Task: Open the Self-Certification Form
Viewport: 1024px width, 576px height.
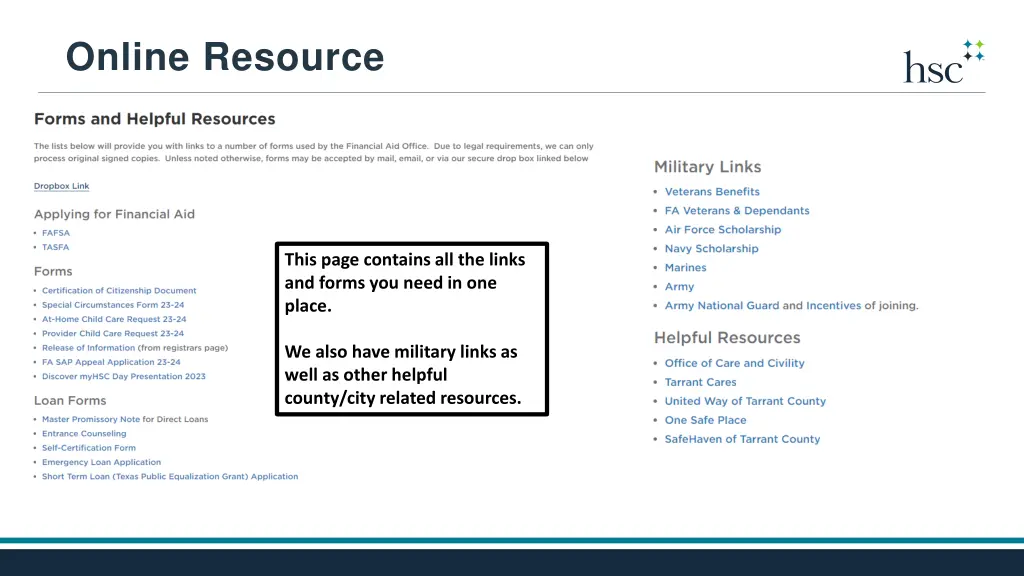Action: point(89,447)
